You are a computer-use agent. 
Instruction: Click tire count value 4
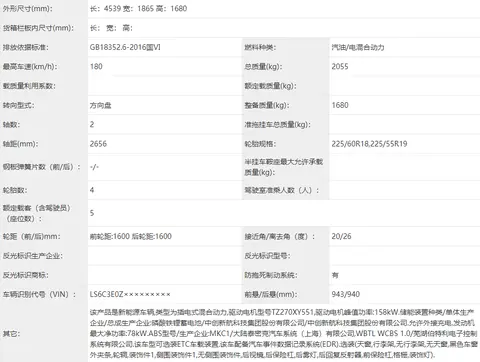coord(92,190)
